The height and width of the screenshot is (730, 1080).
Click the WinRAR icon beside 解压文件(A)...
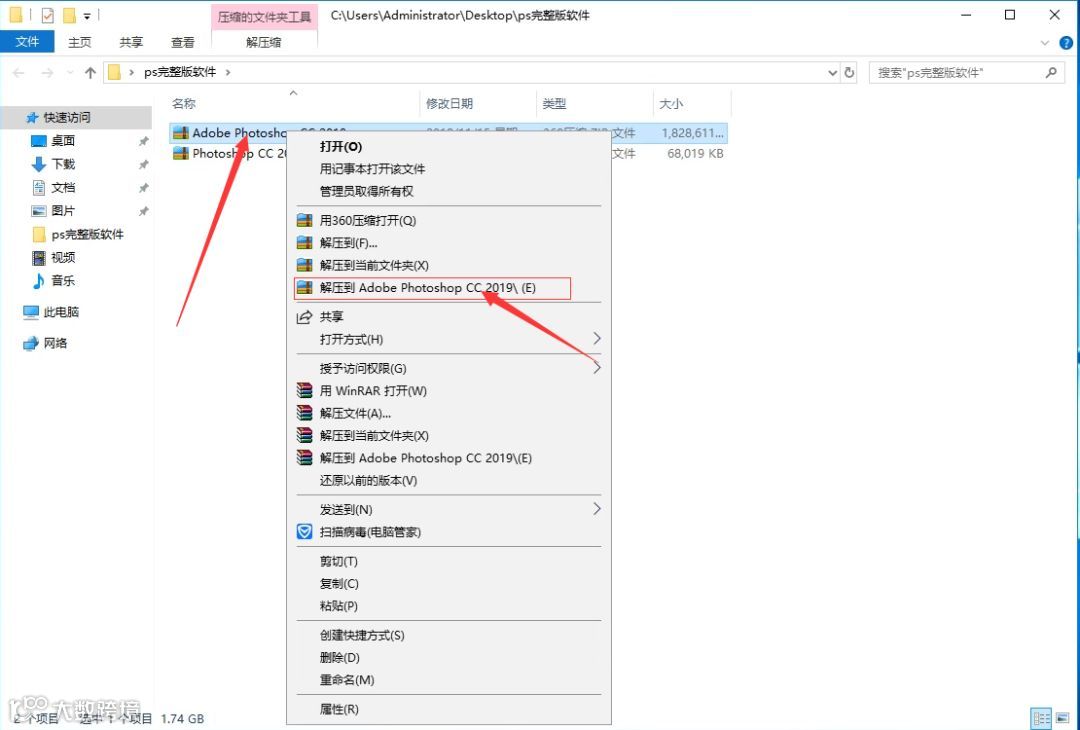coord(304,413)
